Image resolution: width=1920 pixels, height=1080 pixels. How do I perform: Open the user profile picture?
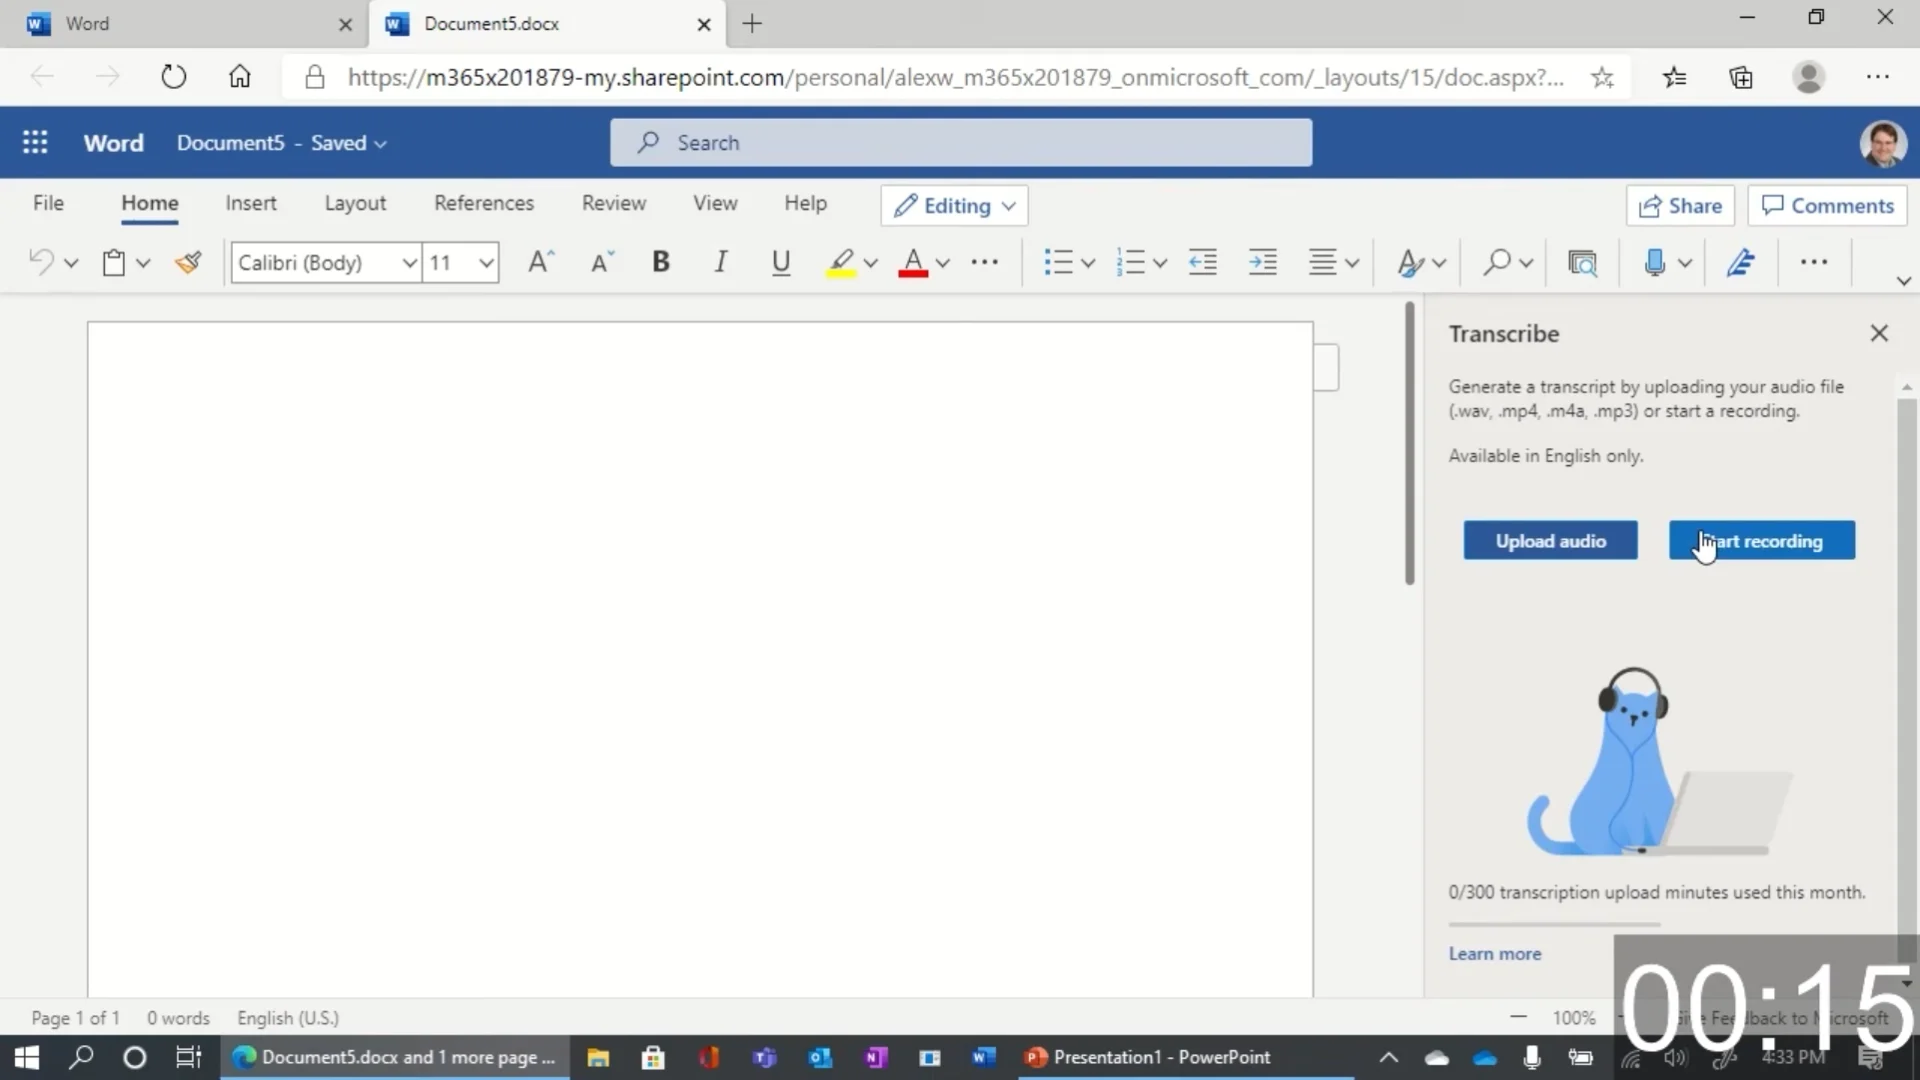pyautogui.click(x=1882, y=143)
